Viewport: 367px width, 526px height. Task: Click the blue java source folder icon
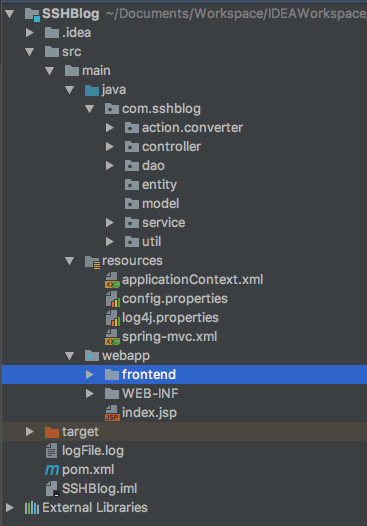pyautogui.click(x=92, y=90)
